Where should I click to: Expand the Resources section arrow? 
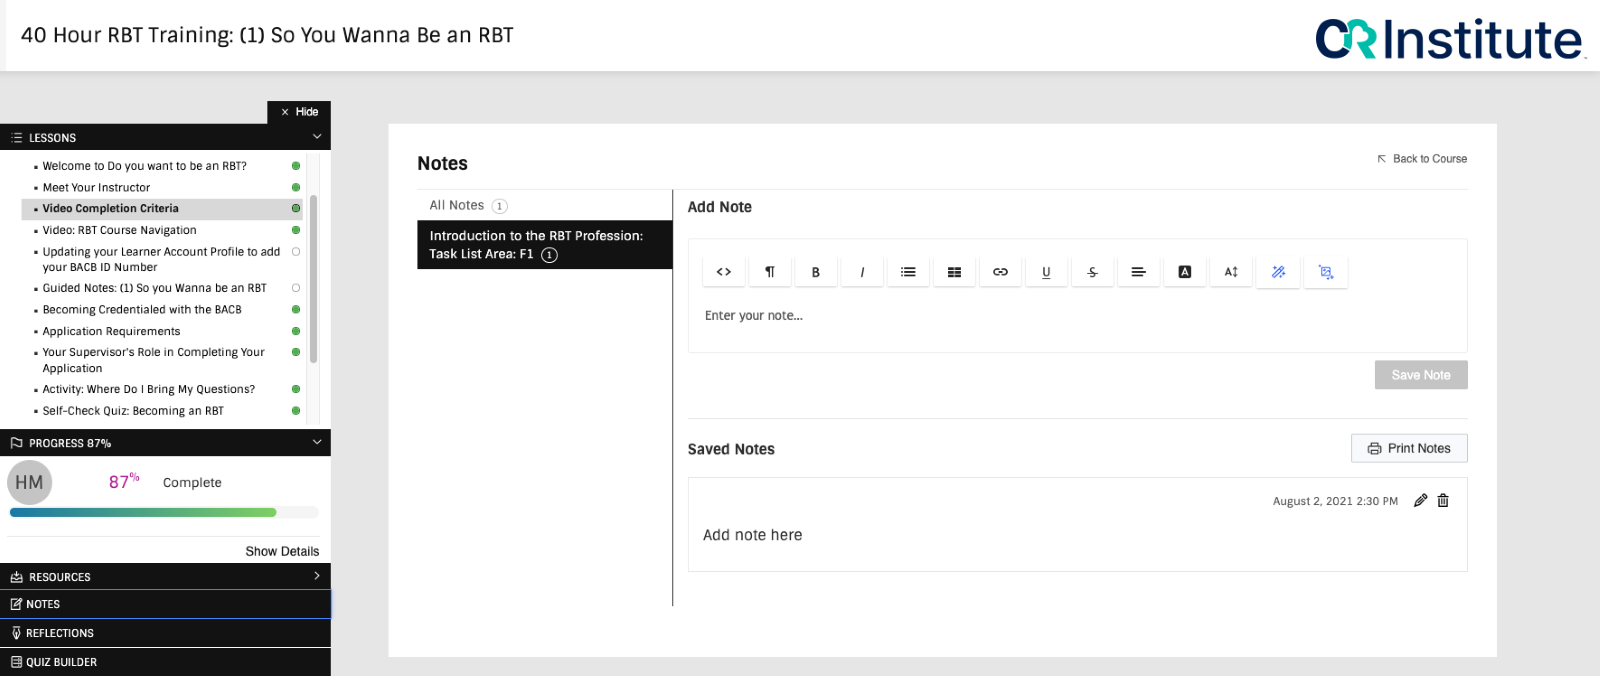coord(317,576)
